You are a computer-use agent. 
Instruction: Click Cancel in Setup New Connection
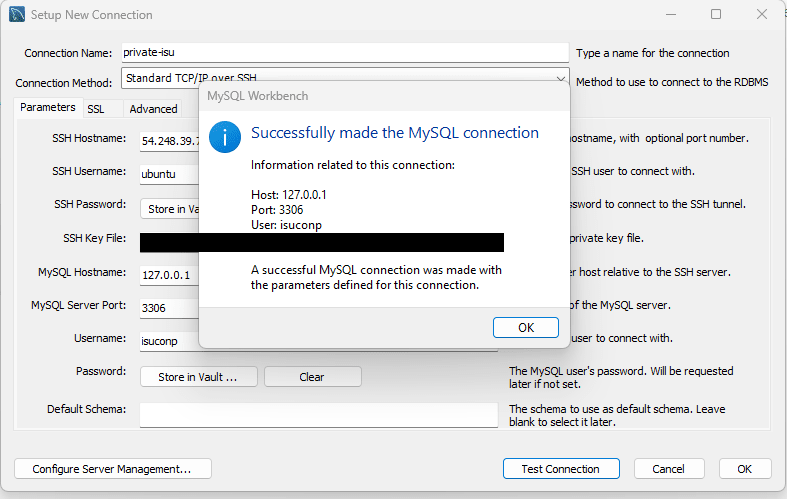click(669, 469)
